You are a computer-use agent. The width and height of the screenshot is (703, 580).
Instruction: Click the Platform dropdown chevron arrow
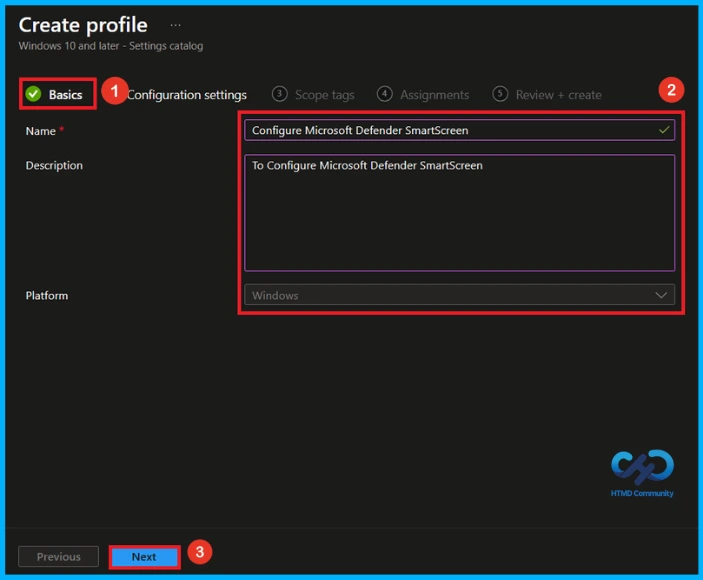(x=661, y=295)
